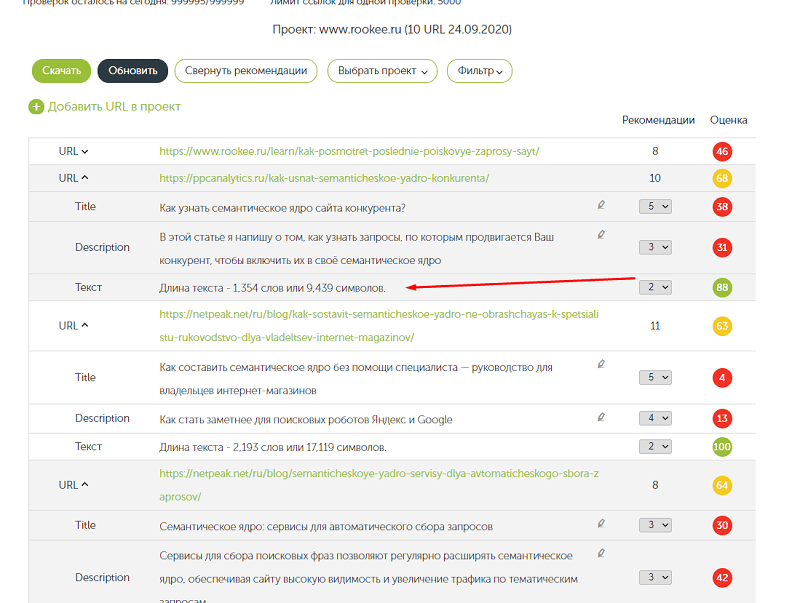Open recommendations dropdown showing 2 for 1,354-word text
Image resolution: width=800 pixels, height=603 pixels.
(655, 288)
